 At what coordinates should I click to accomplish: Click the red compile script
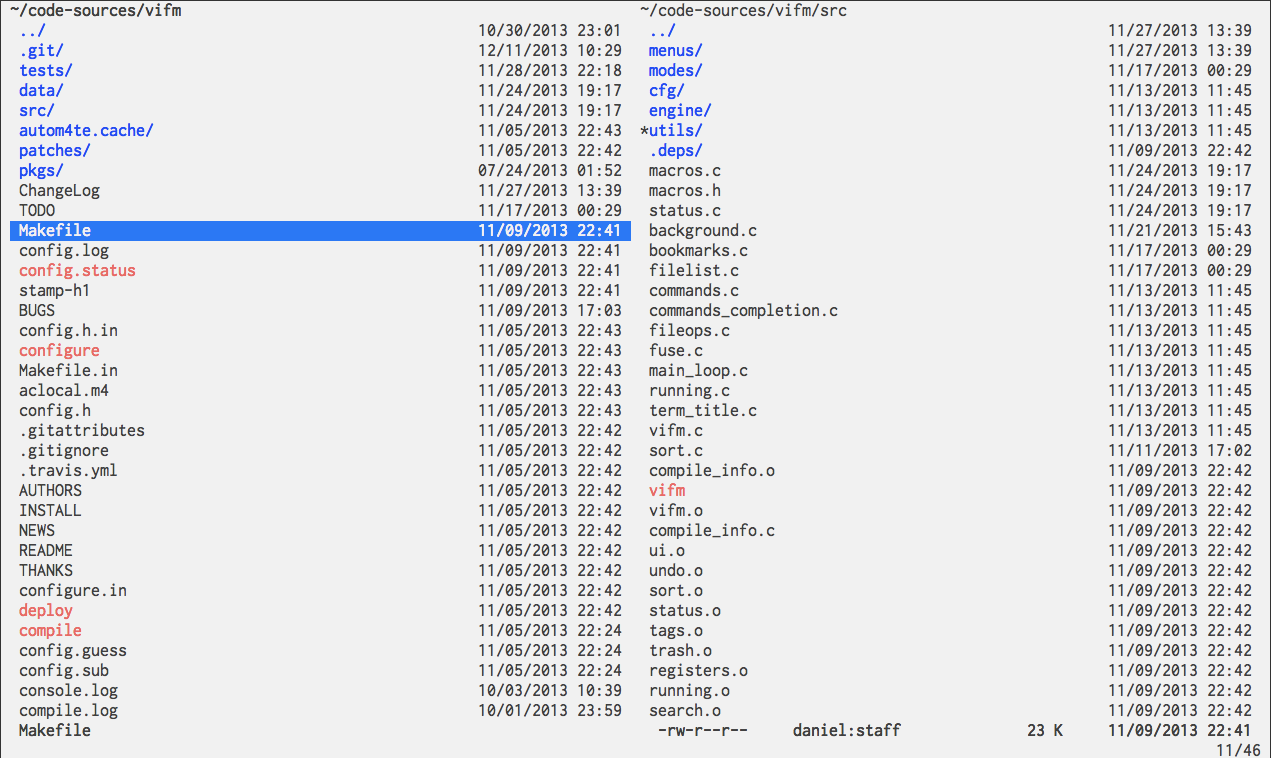[x=50, y=630]
